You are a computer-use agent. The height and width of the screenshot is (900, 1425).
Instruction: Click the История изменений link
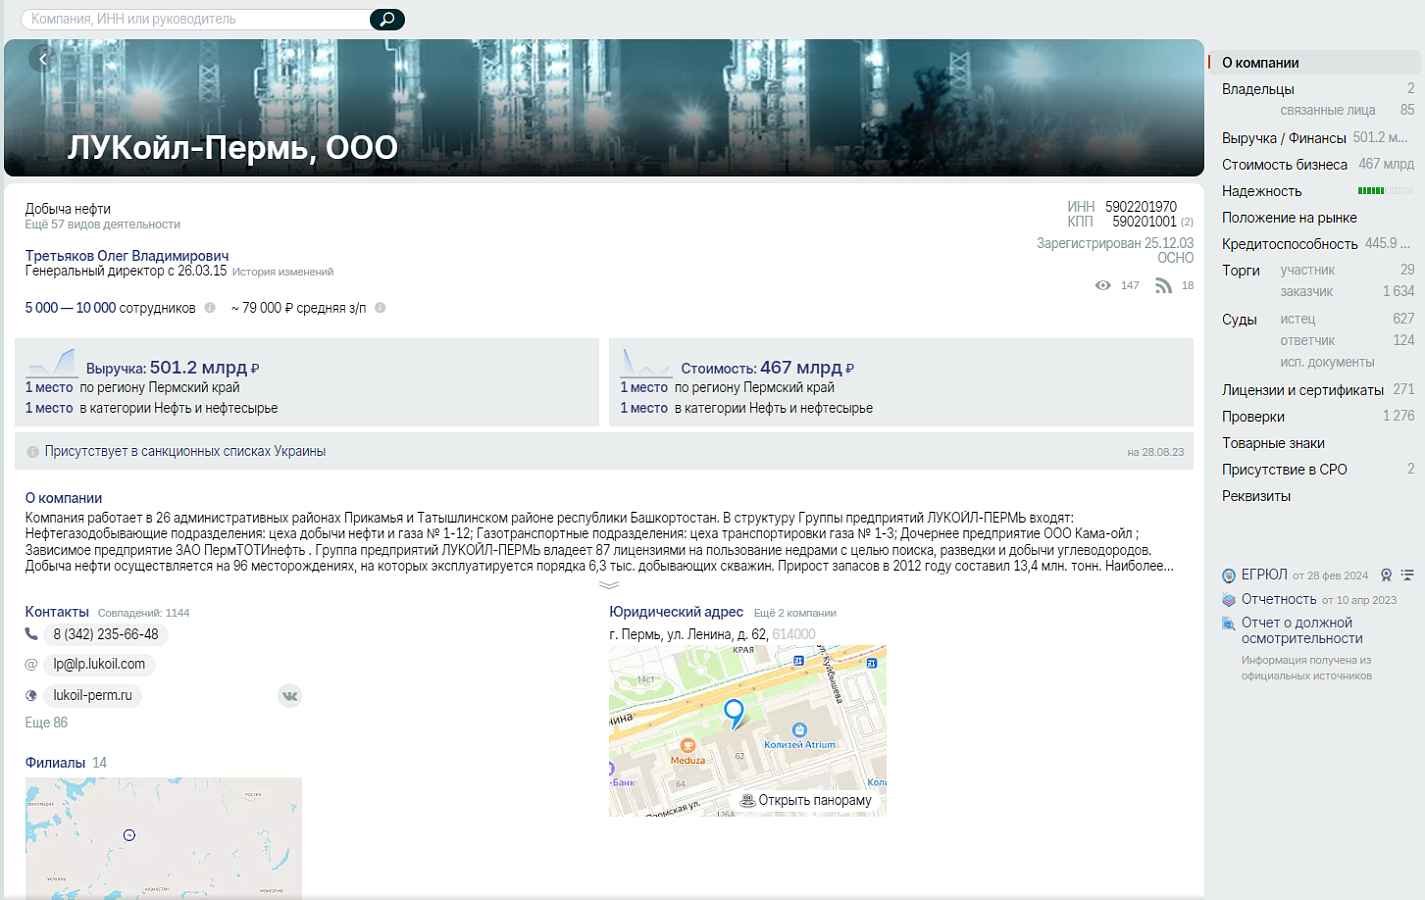point(283,272)
